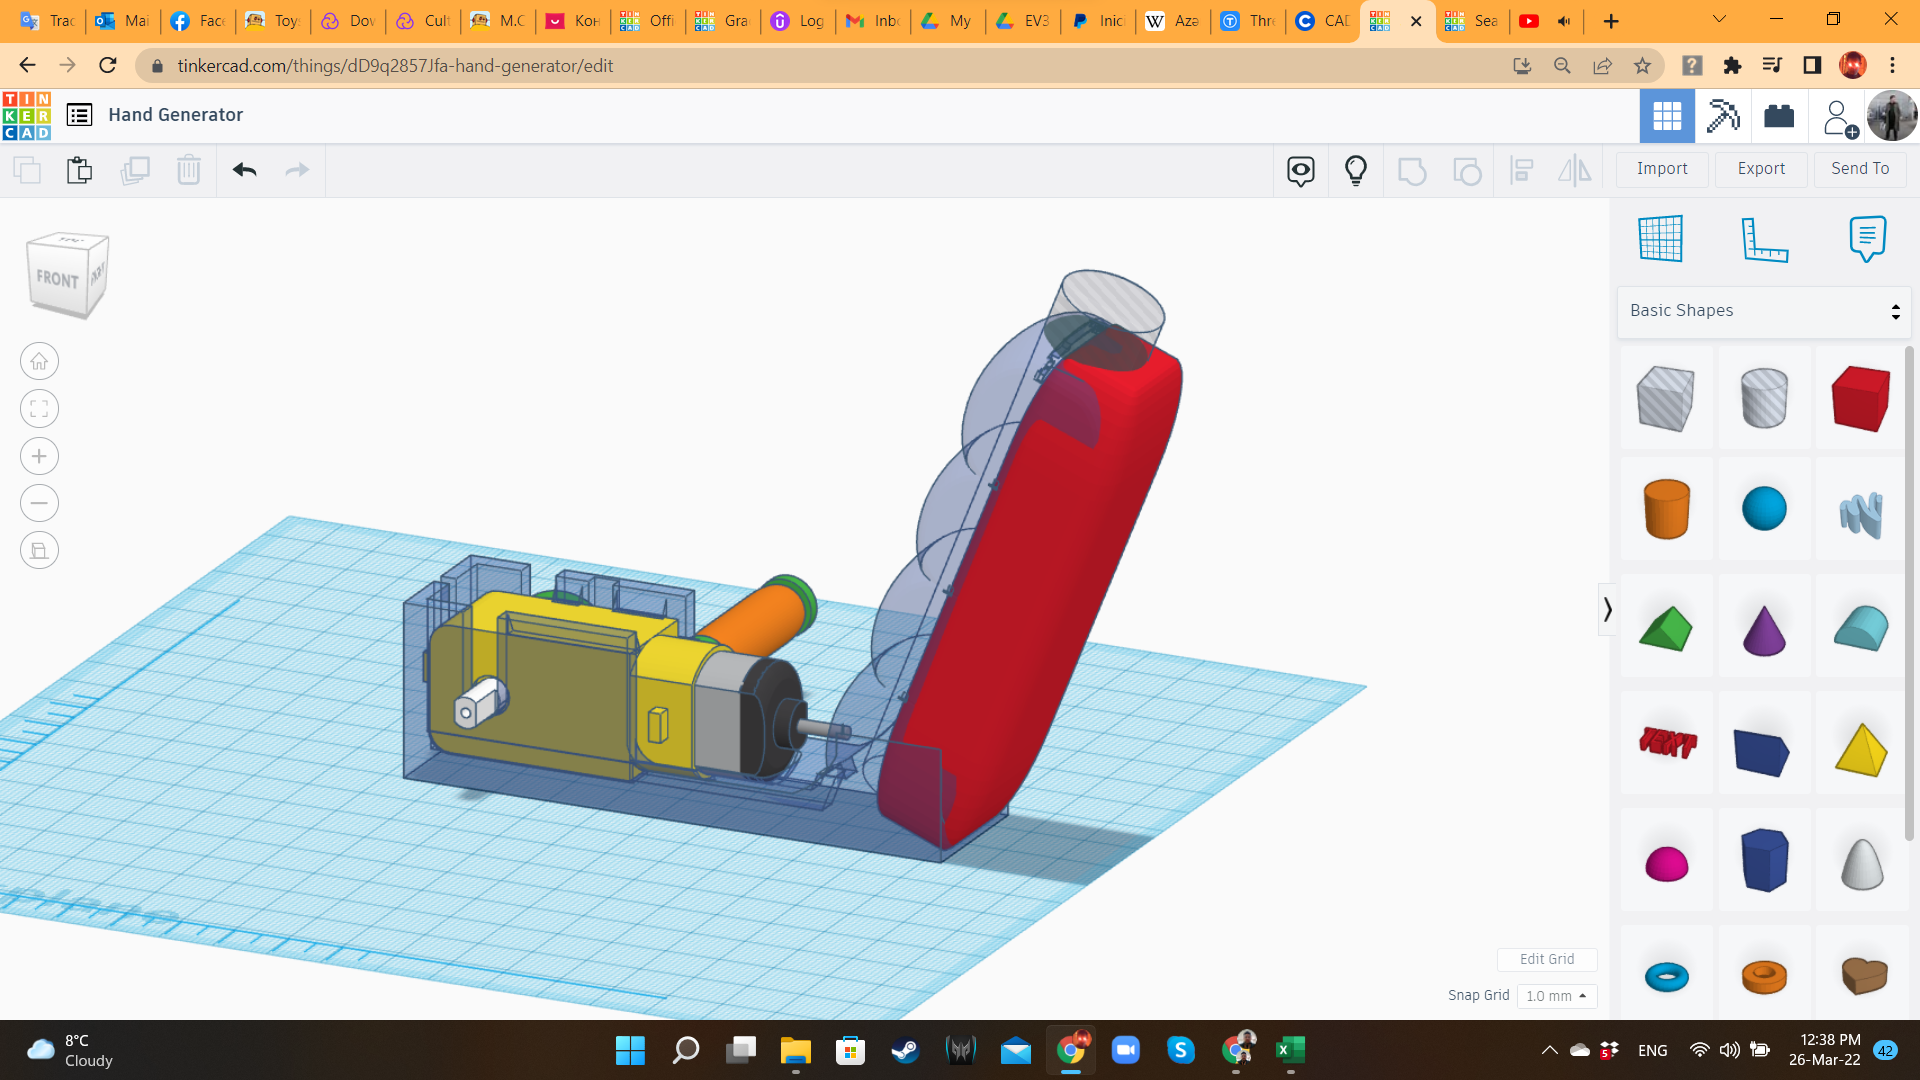Toggle notes visibility eye icon
This screenshot has width=1920, height=1080.
click(x=1300, y=170)
